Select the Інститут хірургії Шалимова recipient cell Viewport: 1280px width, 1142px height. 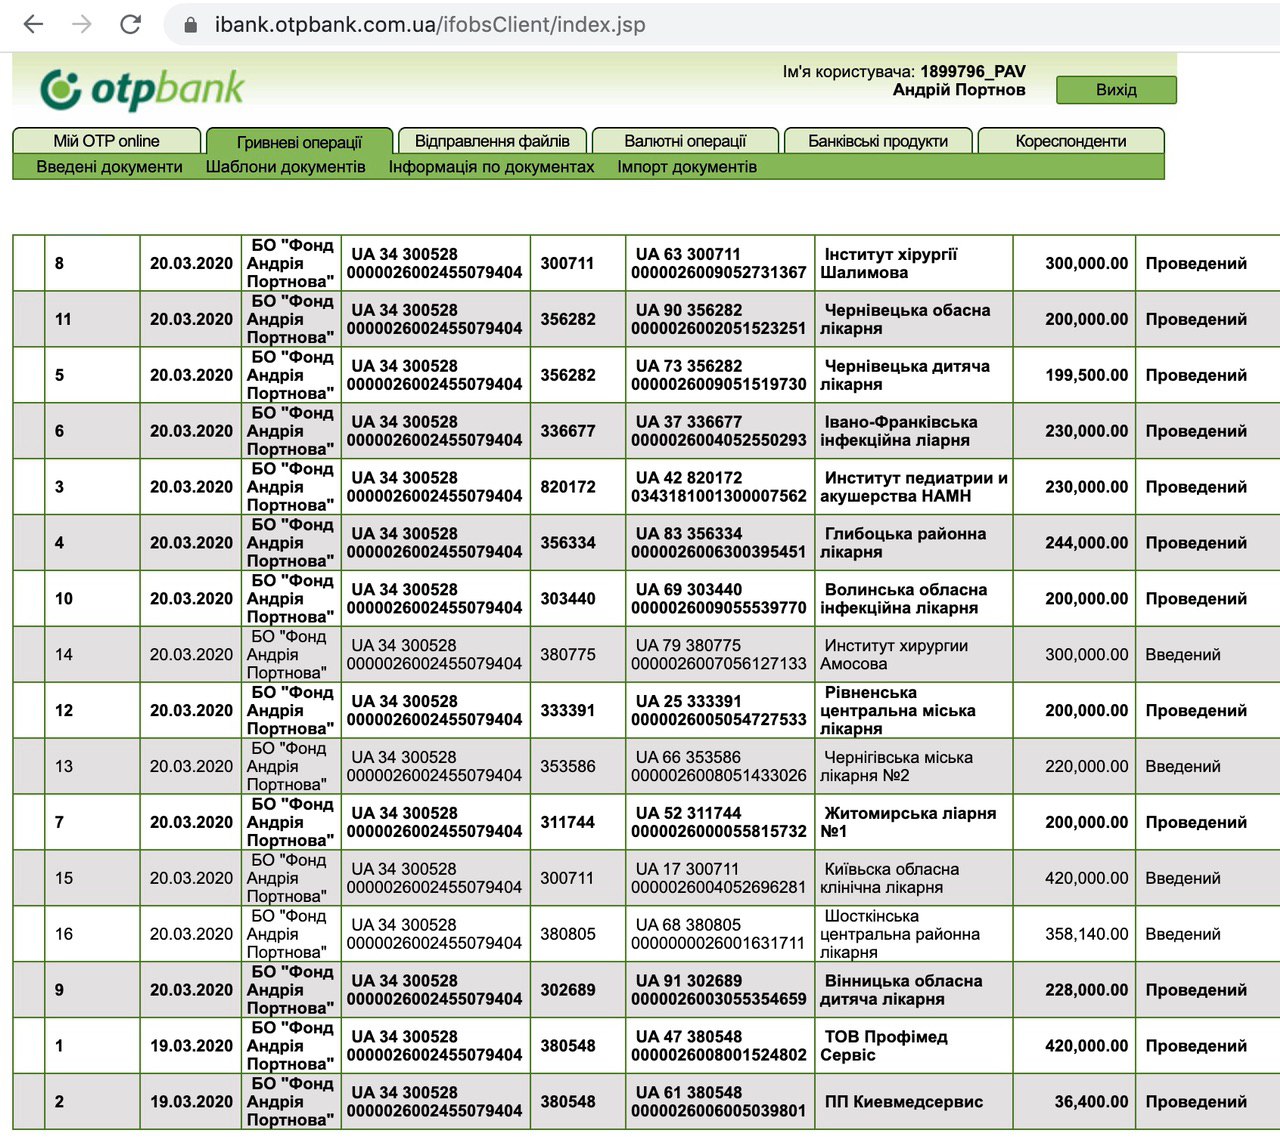coord(914,263)
